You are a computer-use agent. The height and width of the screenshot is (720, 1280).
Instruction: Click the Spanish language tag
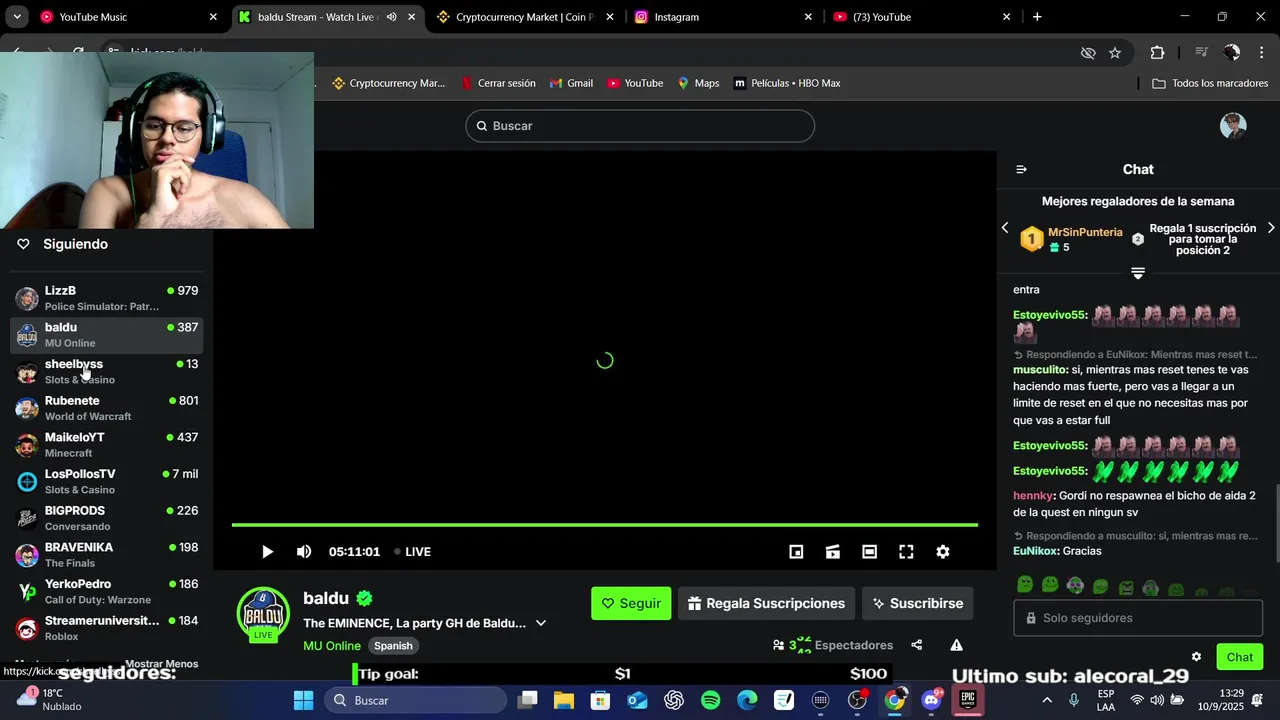click(394, 646)
